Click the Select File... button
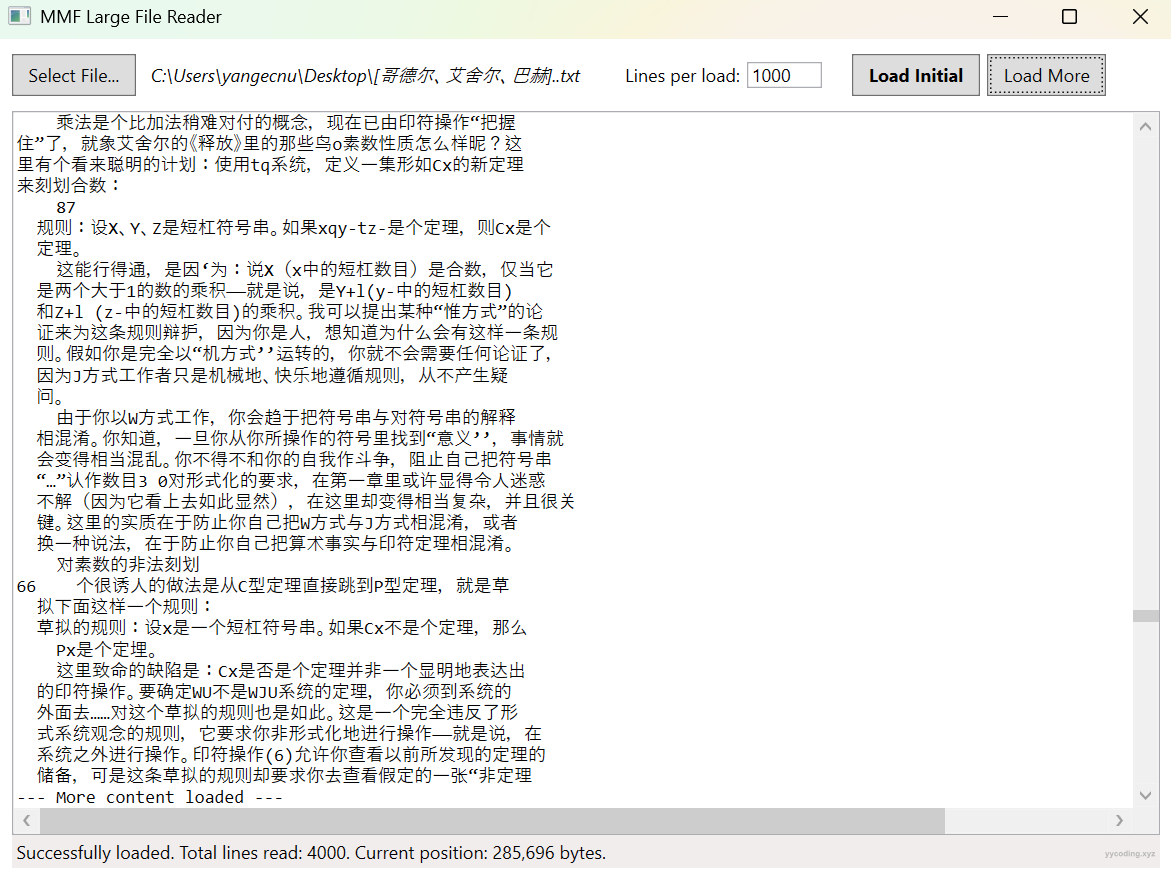The image size is (1171, 874). point(74,75)
